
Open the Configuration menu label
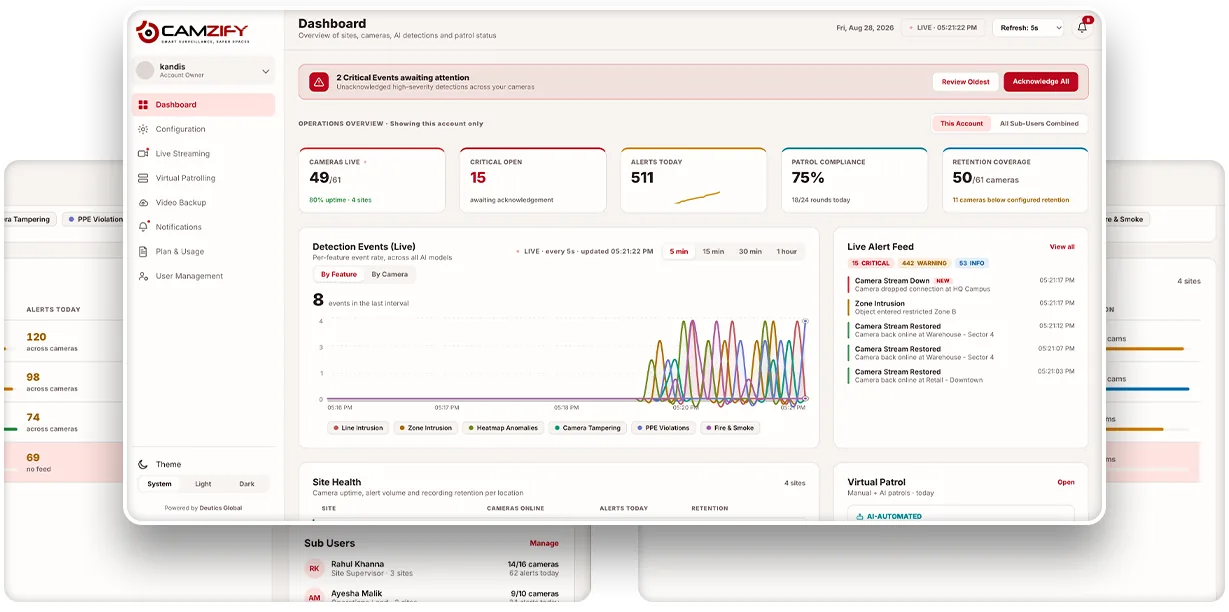coord(180,129)
